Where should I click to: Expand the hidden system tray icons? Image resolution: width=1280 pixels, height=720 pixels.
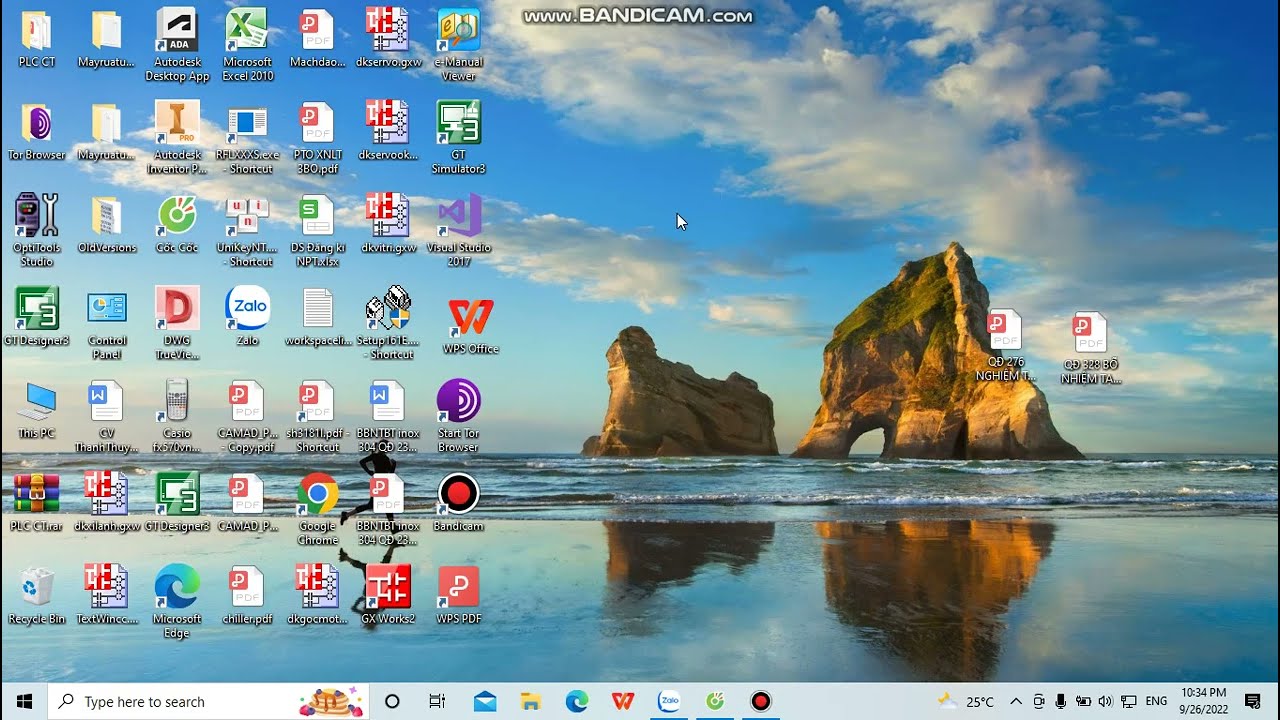(x=1016, y=701)
